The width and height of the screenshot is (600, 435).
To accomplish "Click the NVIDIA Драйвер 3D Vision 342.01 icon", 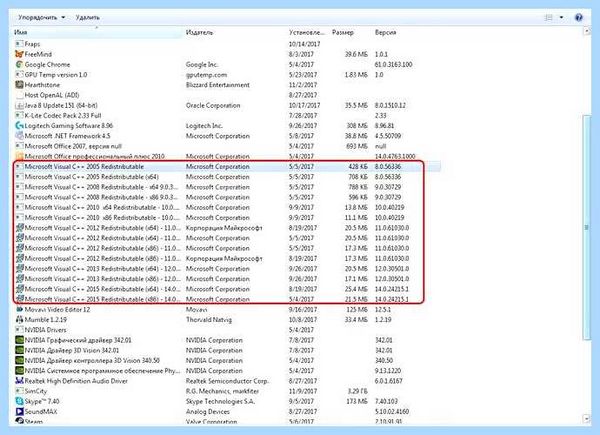I will [x=19, y=350].
